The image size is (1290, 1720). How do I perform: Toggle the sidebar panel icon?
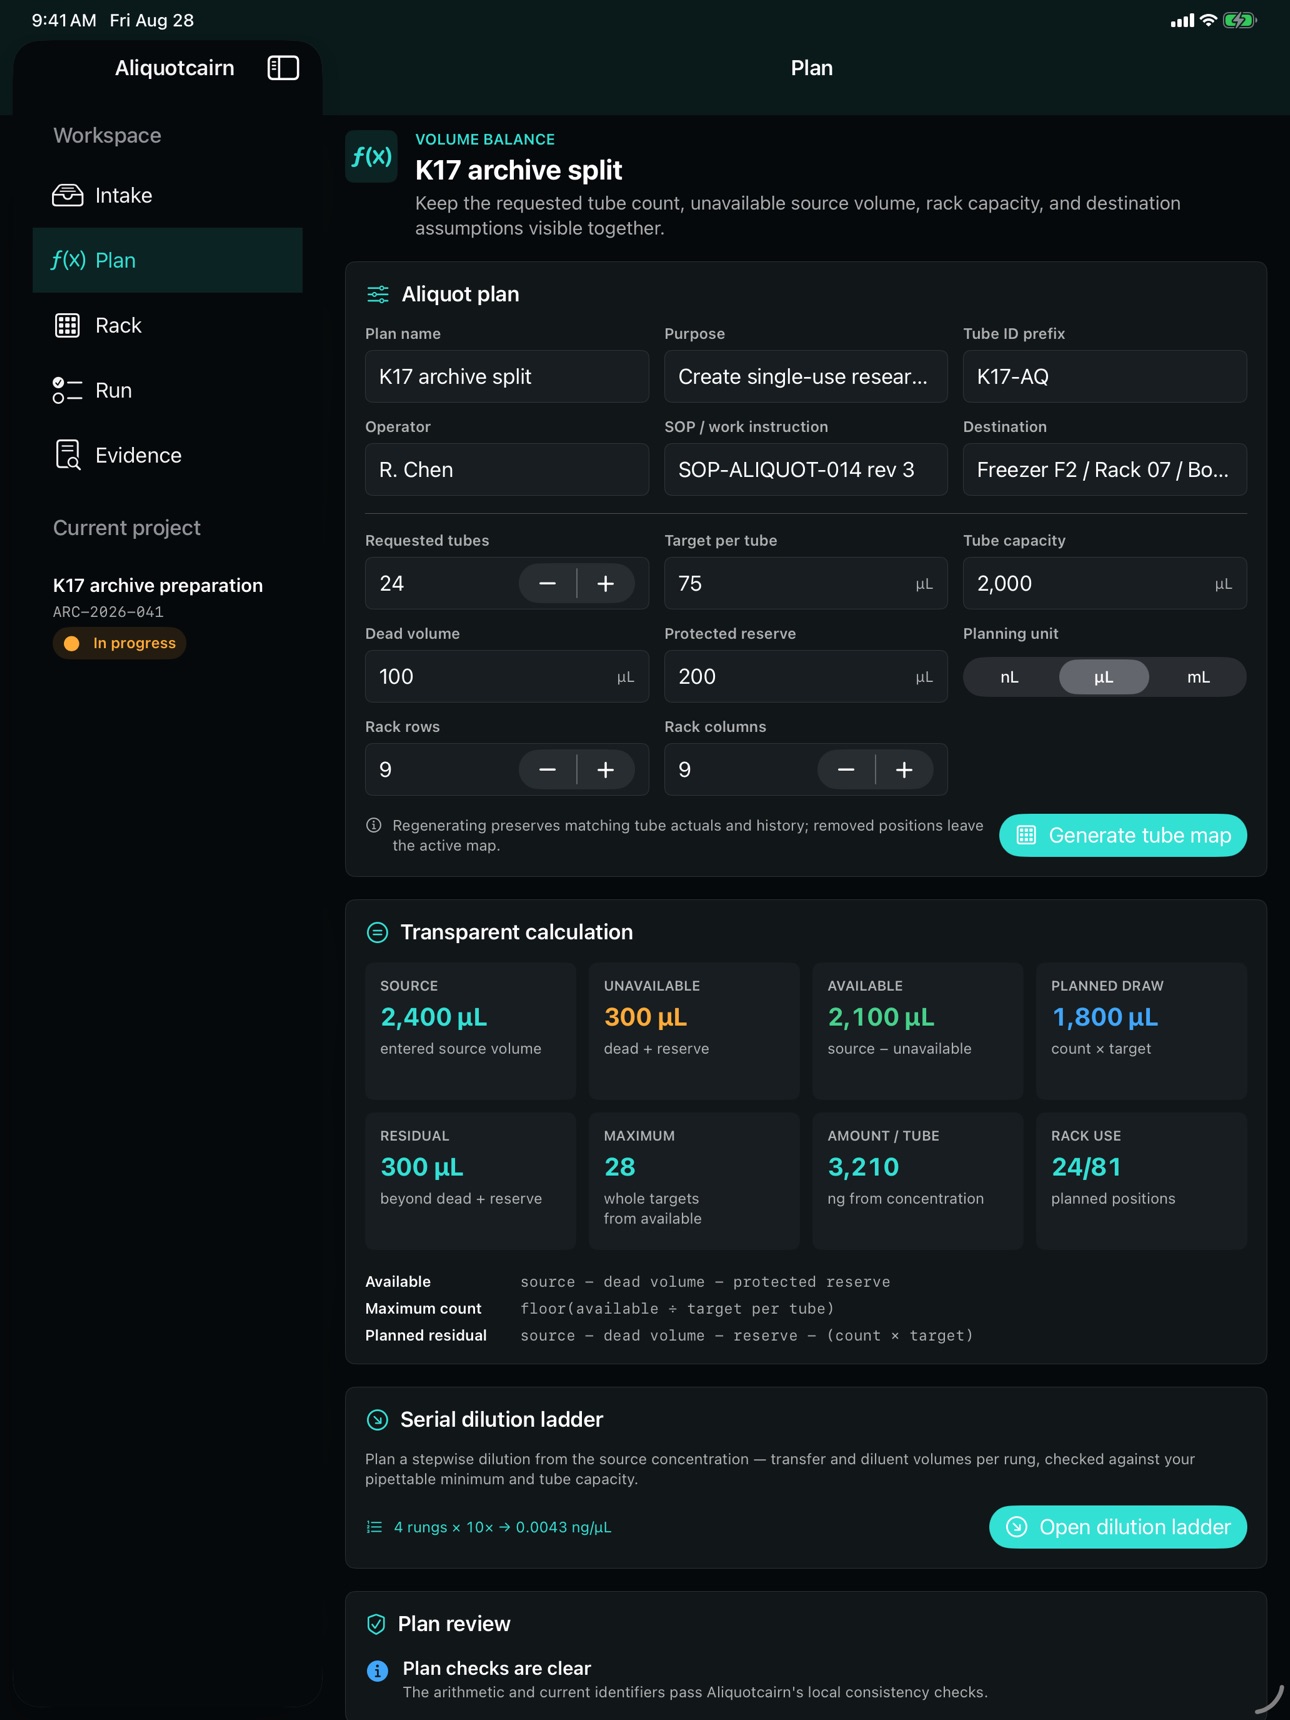click(283, 68)
